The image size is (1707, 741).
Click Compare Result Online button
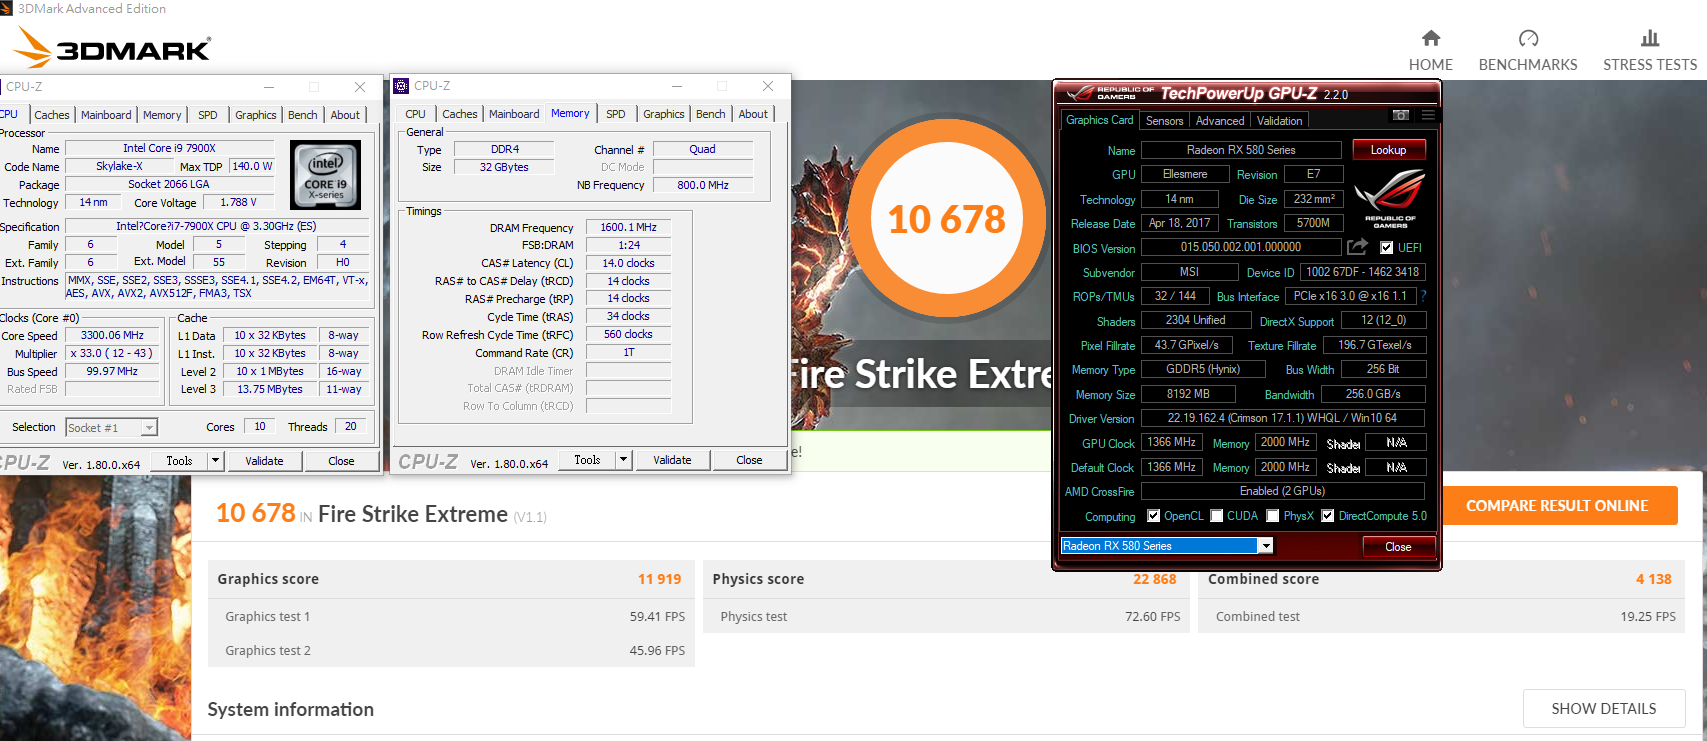click(1557, 506)
